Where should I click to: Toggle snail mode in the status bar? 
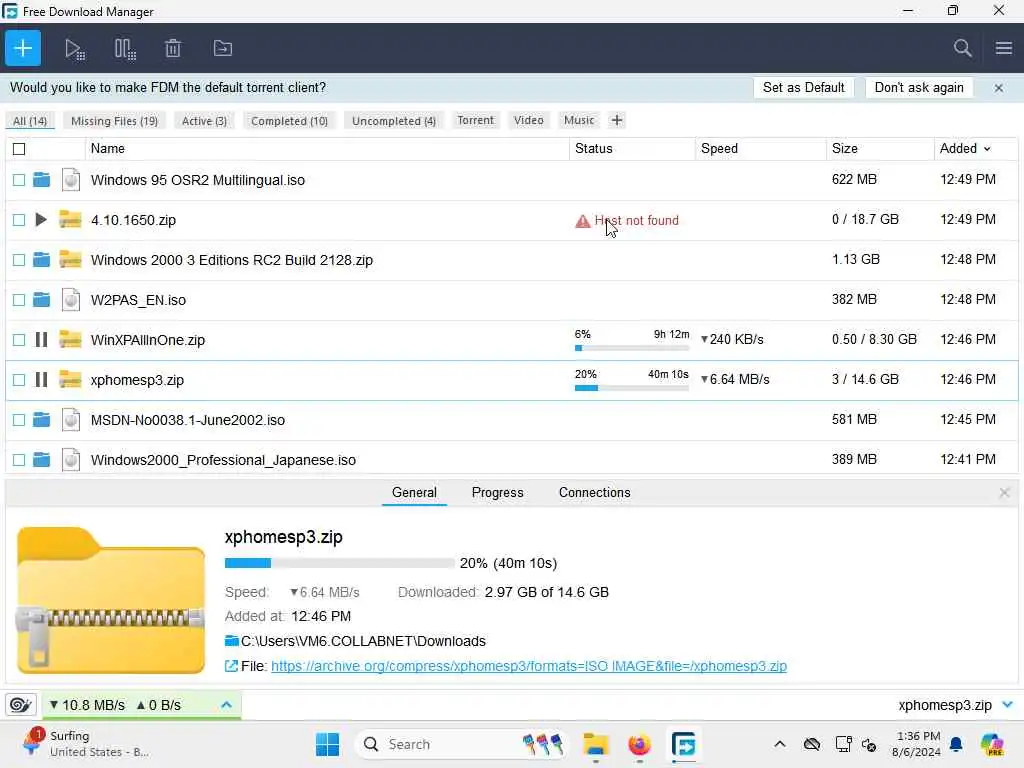click(x=20, y=705)
